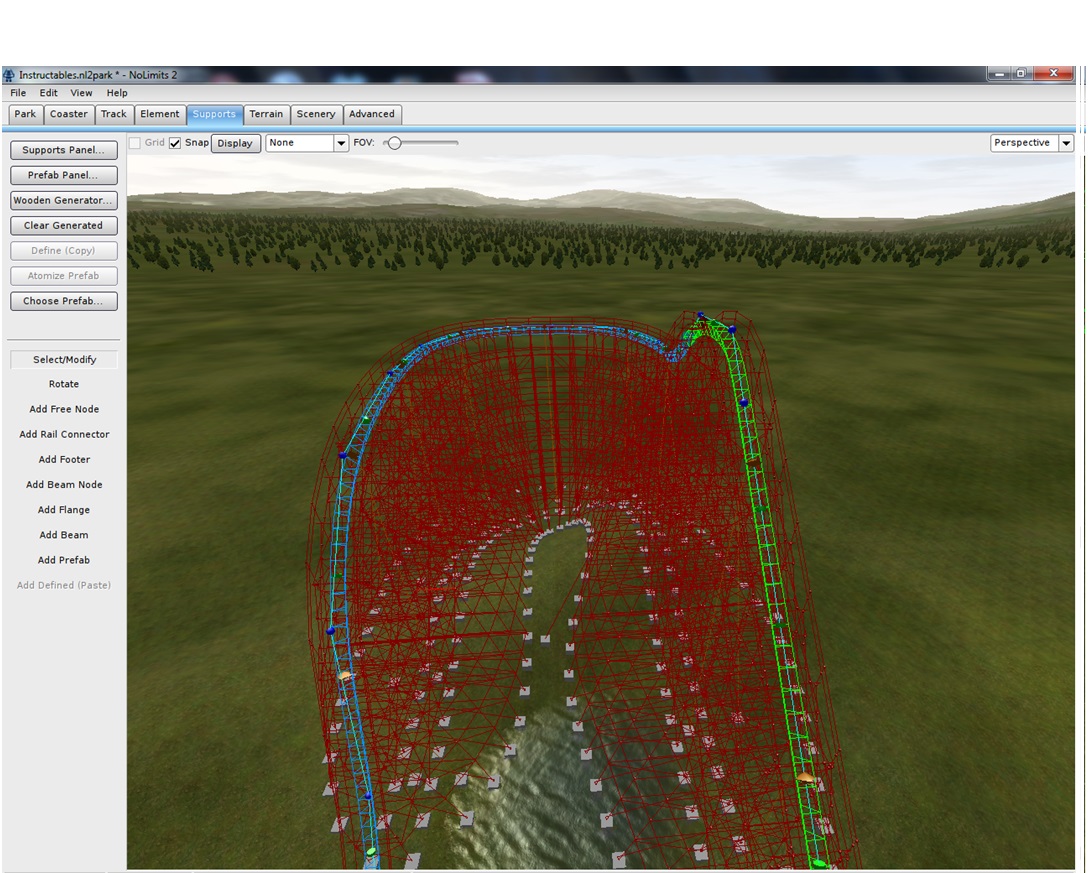Screen dimensions: 1090x873
Task: Switch to Add Prefab mode
Action: point(63,559)
